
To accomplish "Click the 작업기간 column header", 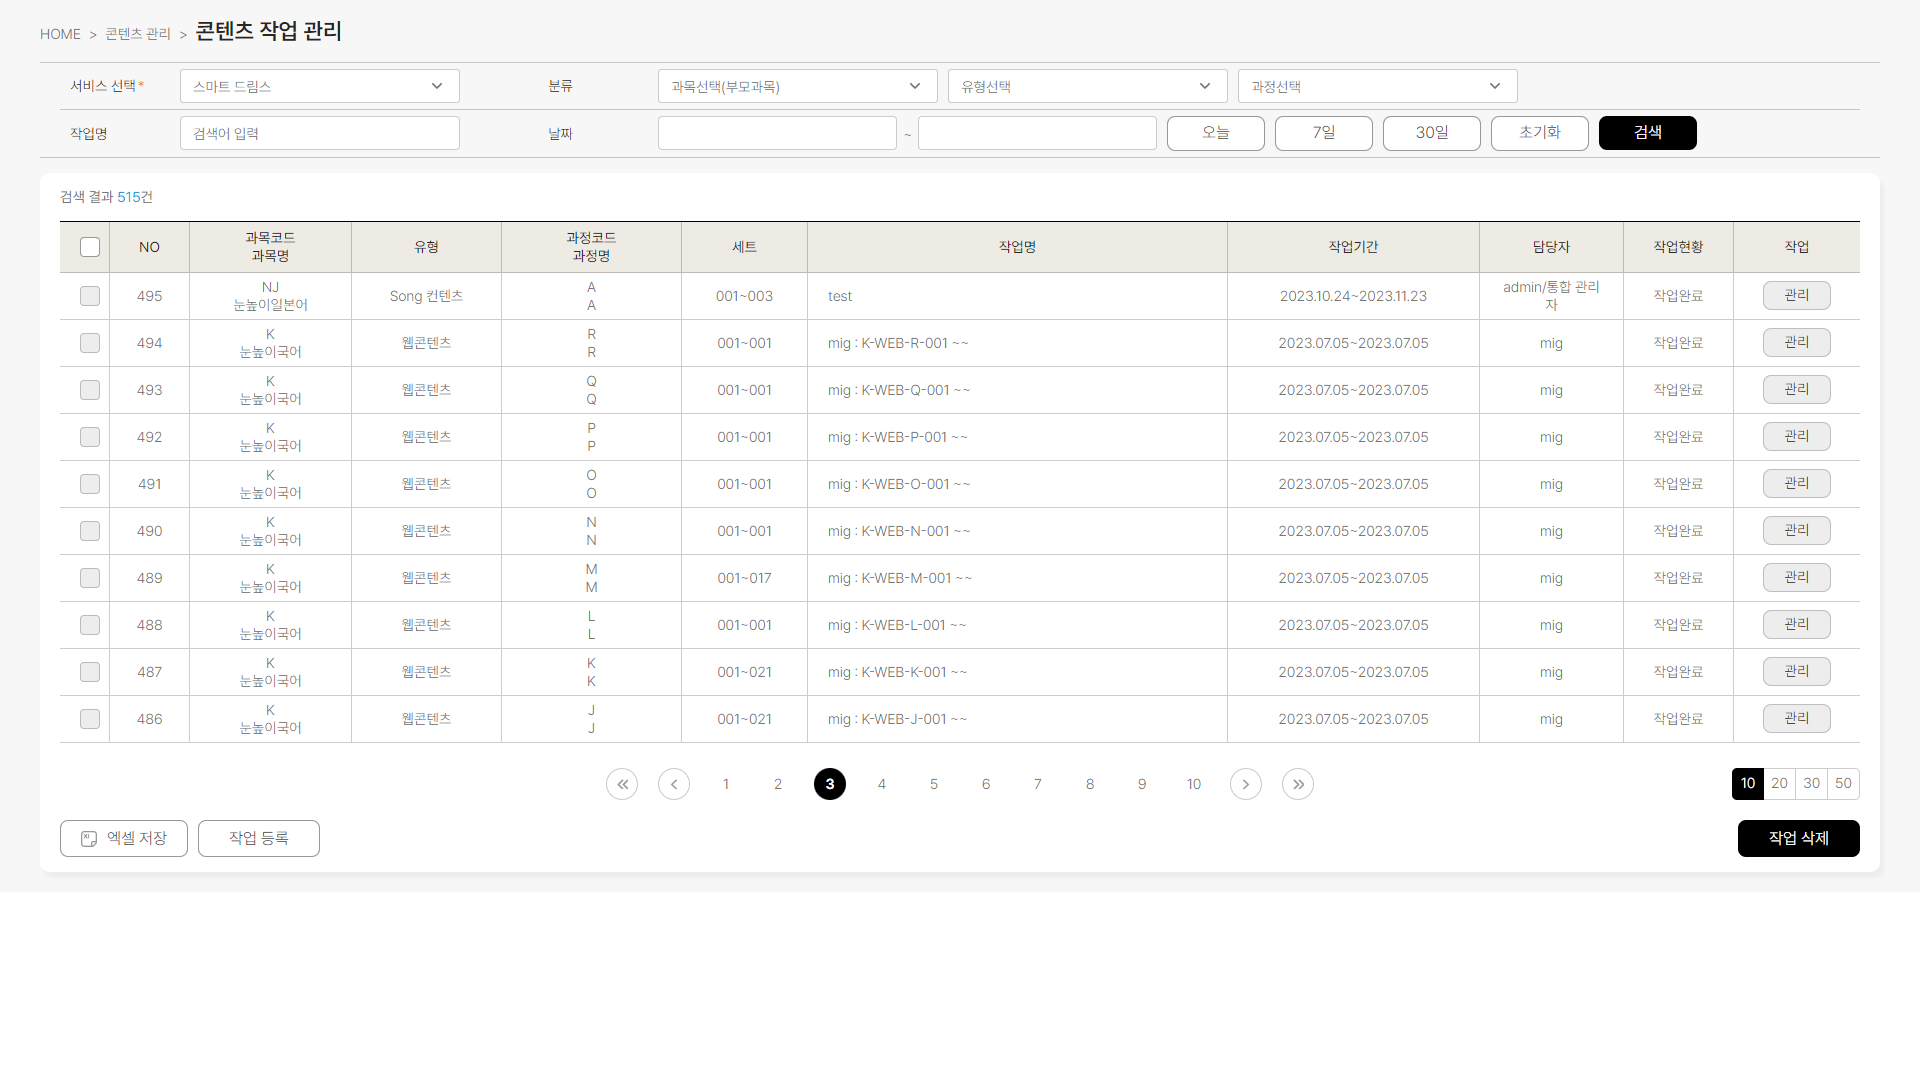I will [x=1353, y=247].
